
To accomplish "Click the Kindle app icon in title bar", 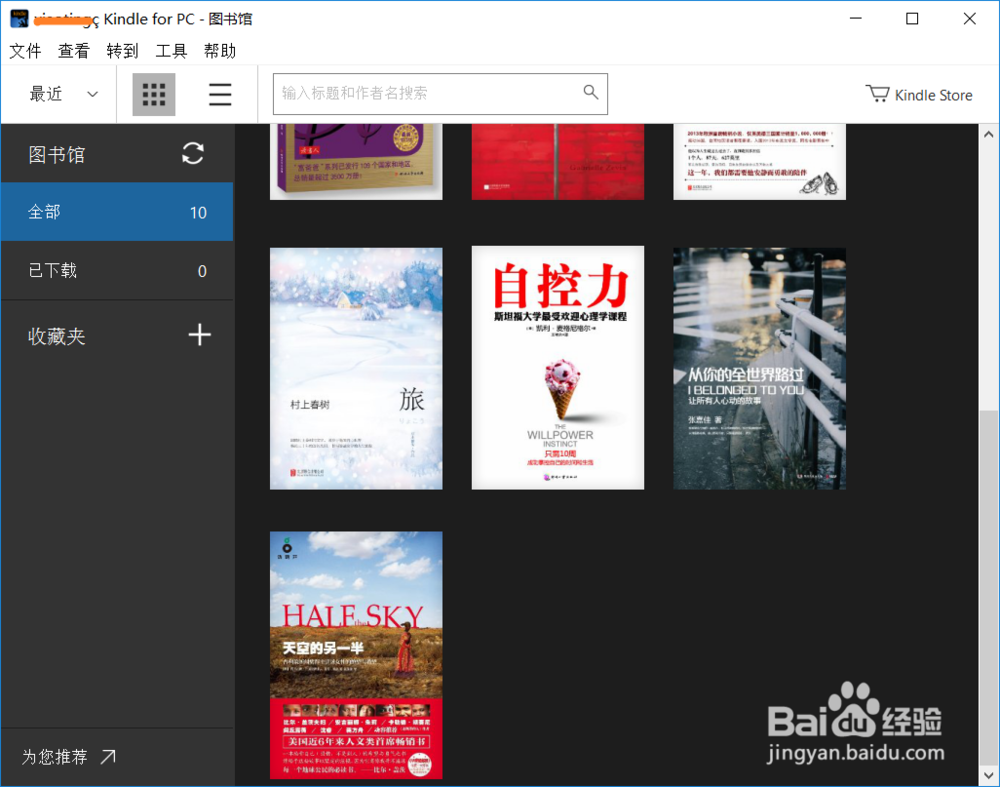I will 19,18.
